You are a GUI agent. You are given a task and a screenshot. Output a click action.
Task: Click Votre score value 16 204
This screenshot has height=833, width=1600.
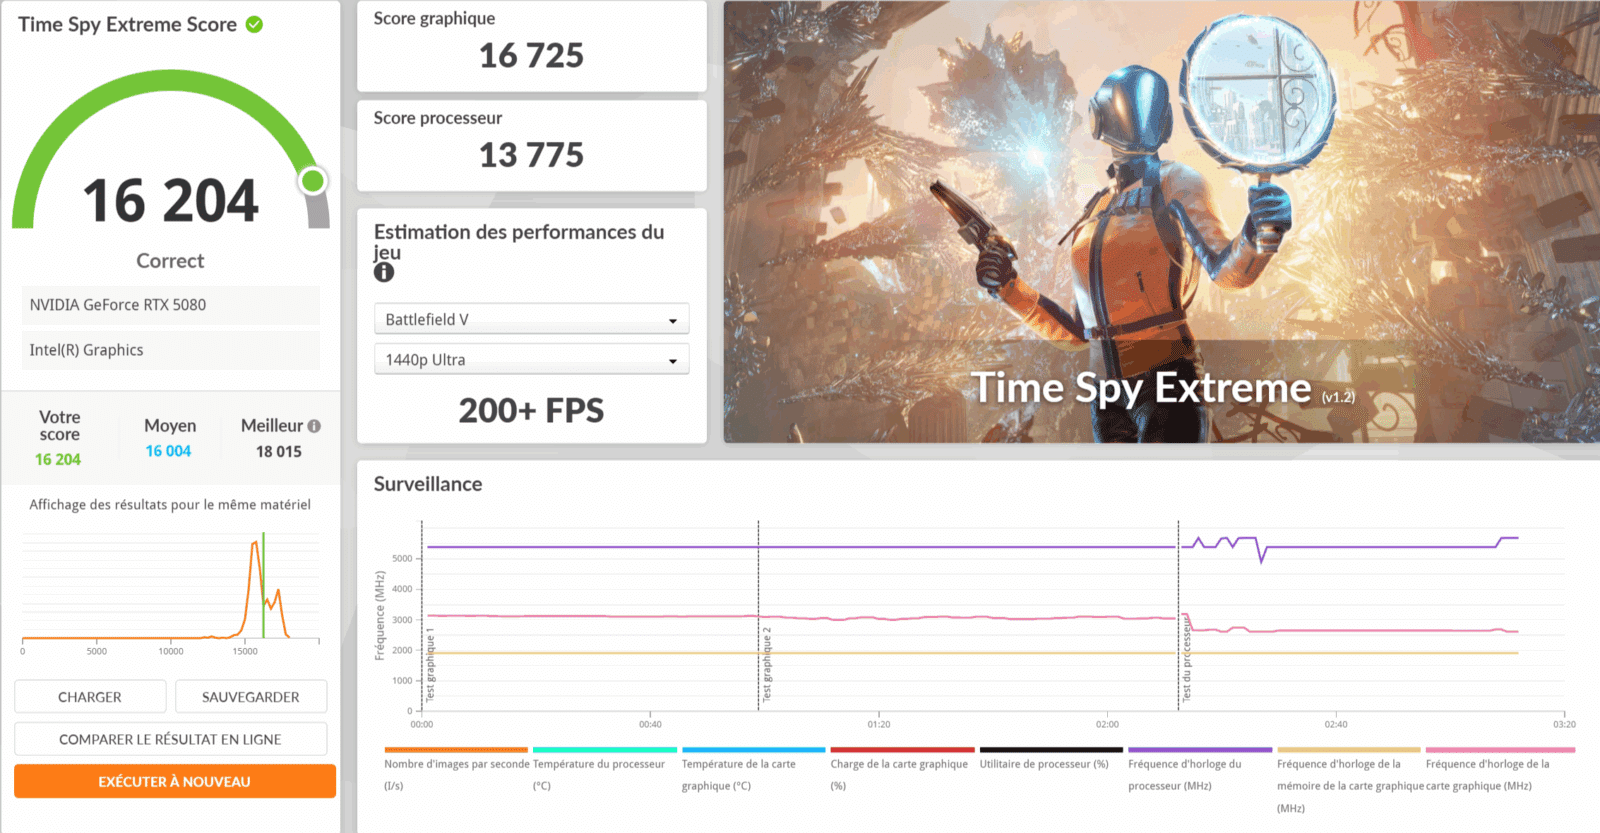(x=58, y=459)
